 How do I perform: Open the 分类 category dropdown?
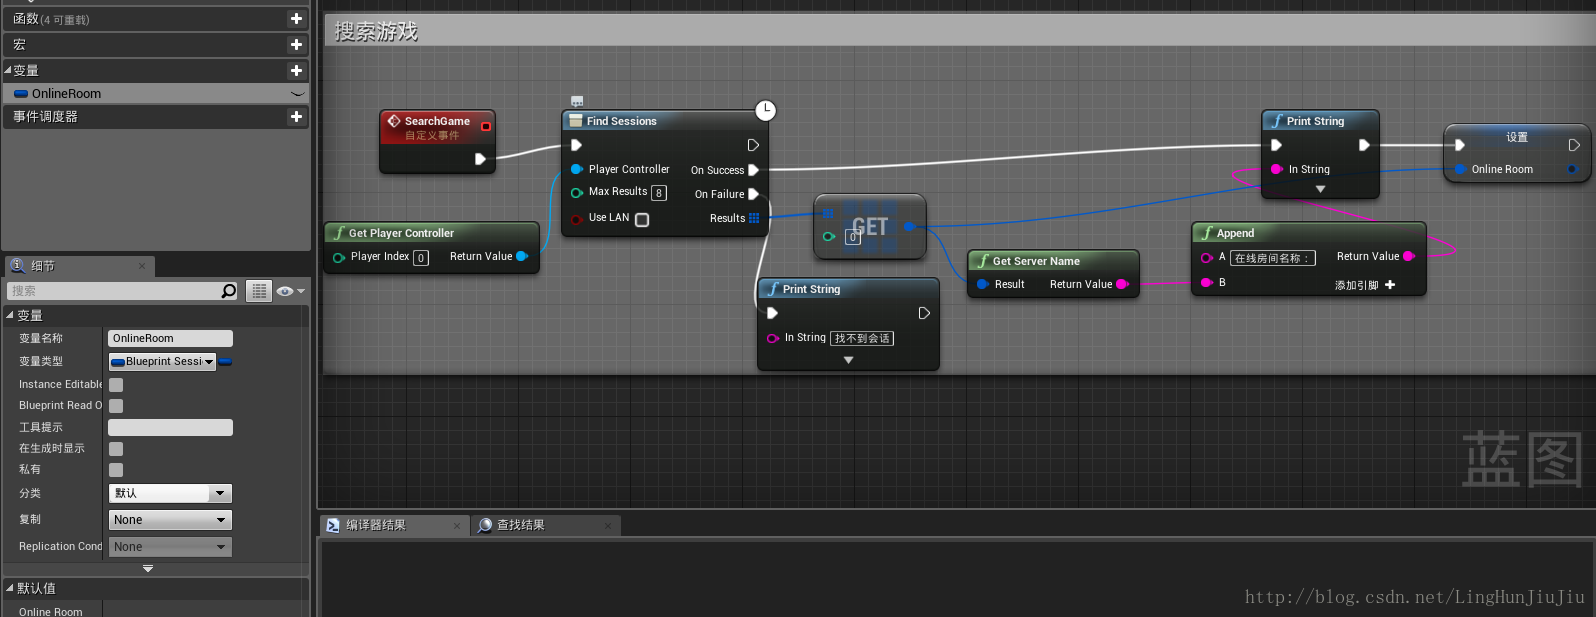(x=170, y=493)
